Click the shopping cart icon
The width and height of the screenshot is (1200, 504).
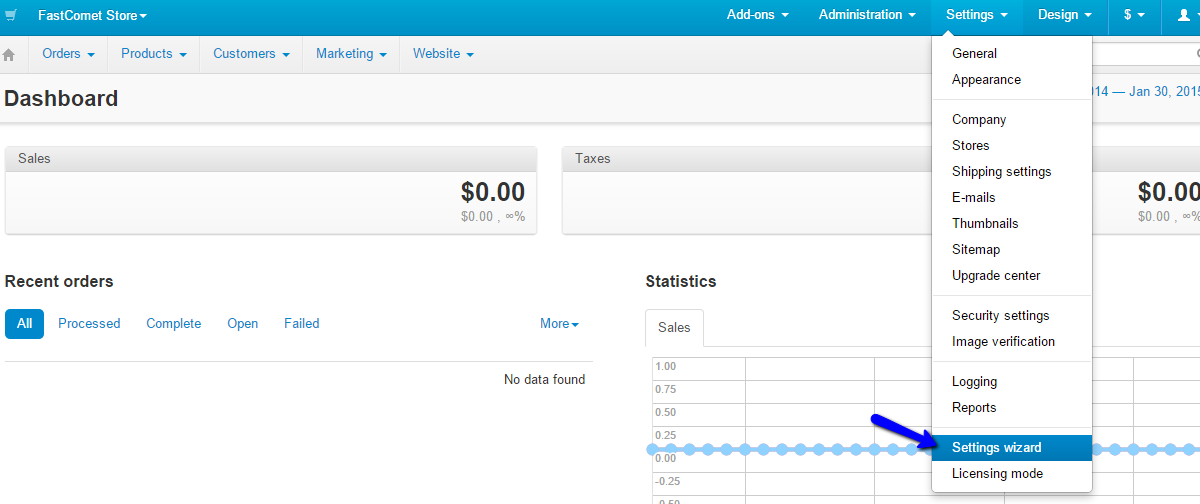[x=11, y=16]
